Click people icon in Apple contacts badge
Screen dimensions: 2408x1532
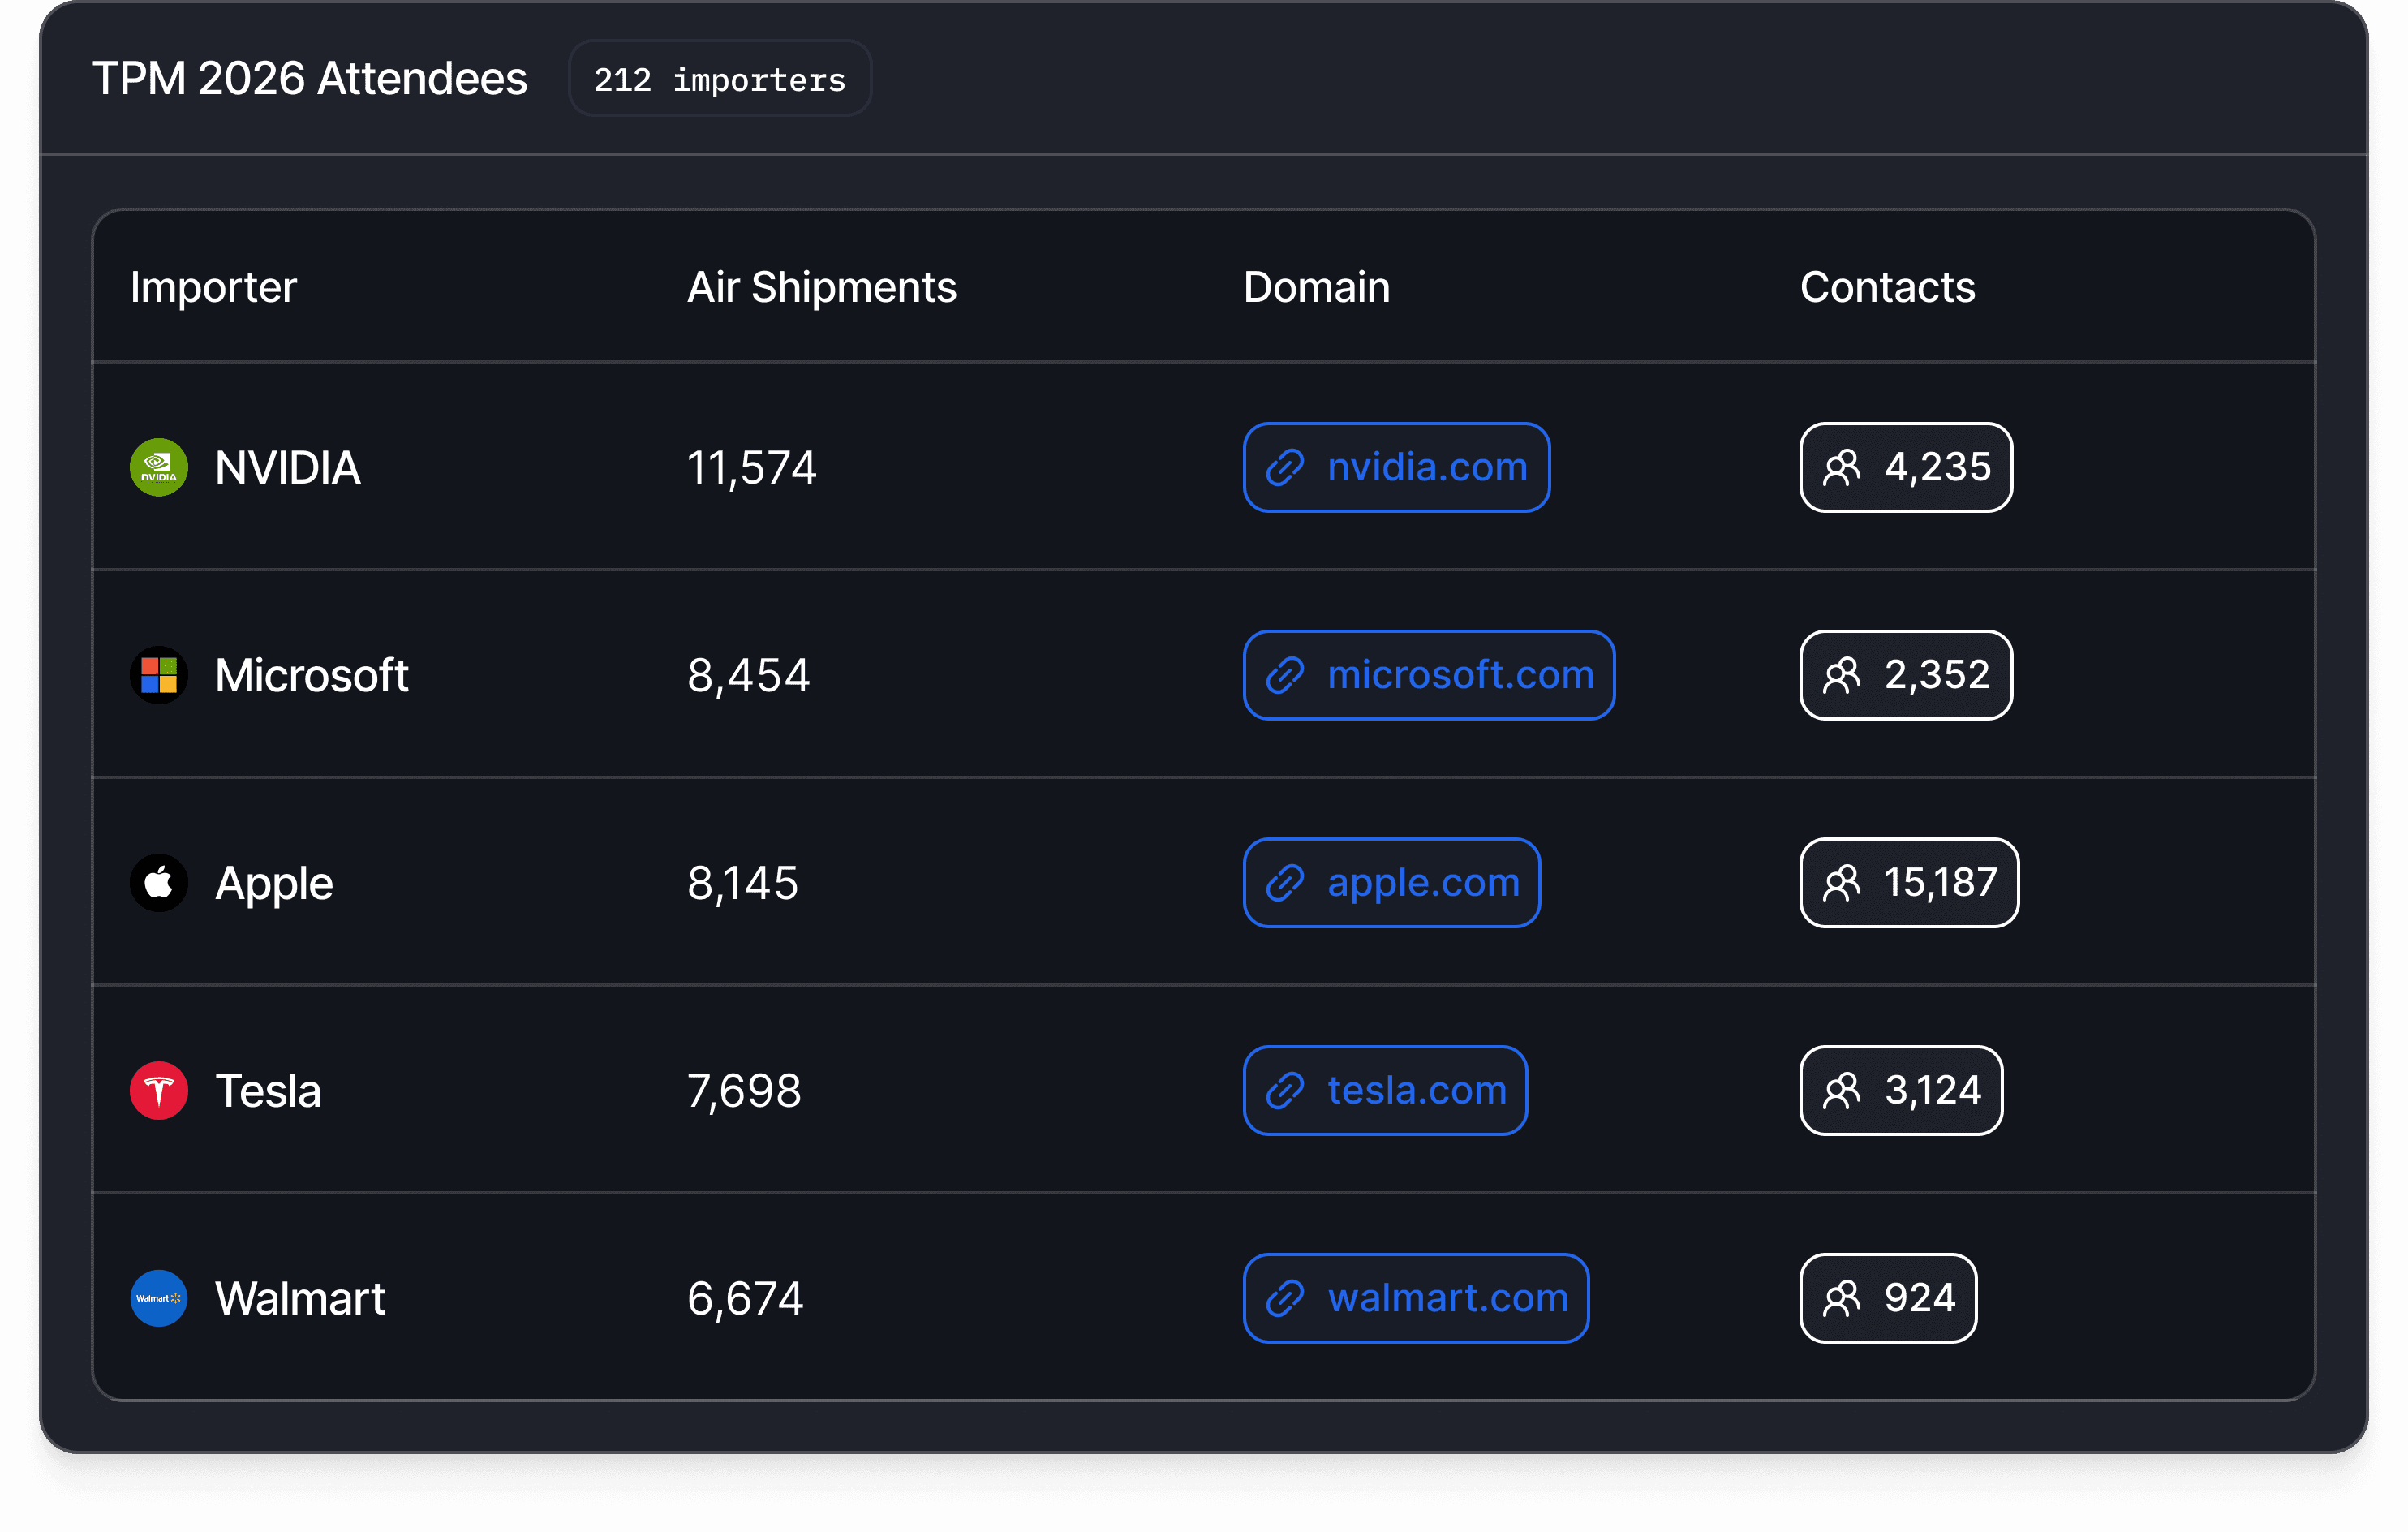(x=1841, y=883)
